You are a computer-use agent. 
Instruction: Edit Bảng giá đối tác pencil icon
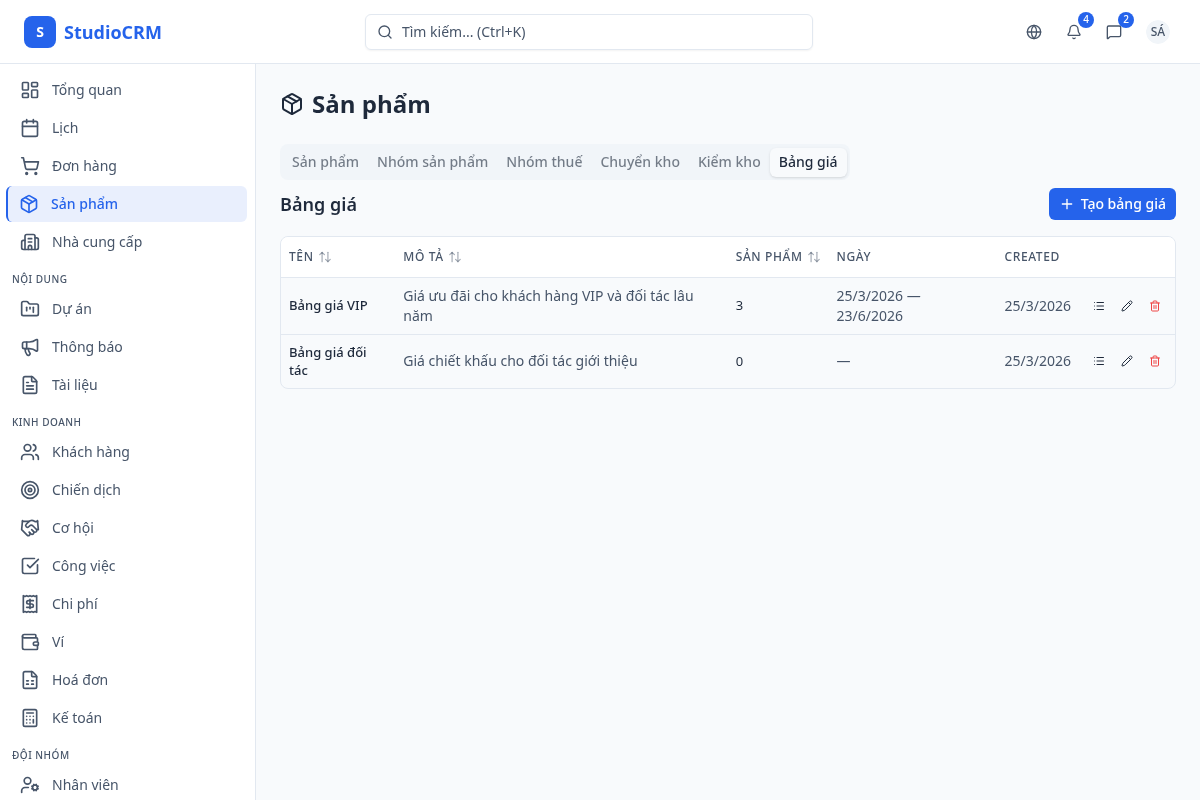coord(1127,361)
